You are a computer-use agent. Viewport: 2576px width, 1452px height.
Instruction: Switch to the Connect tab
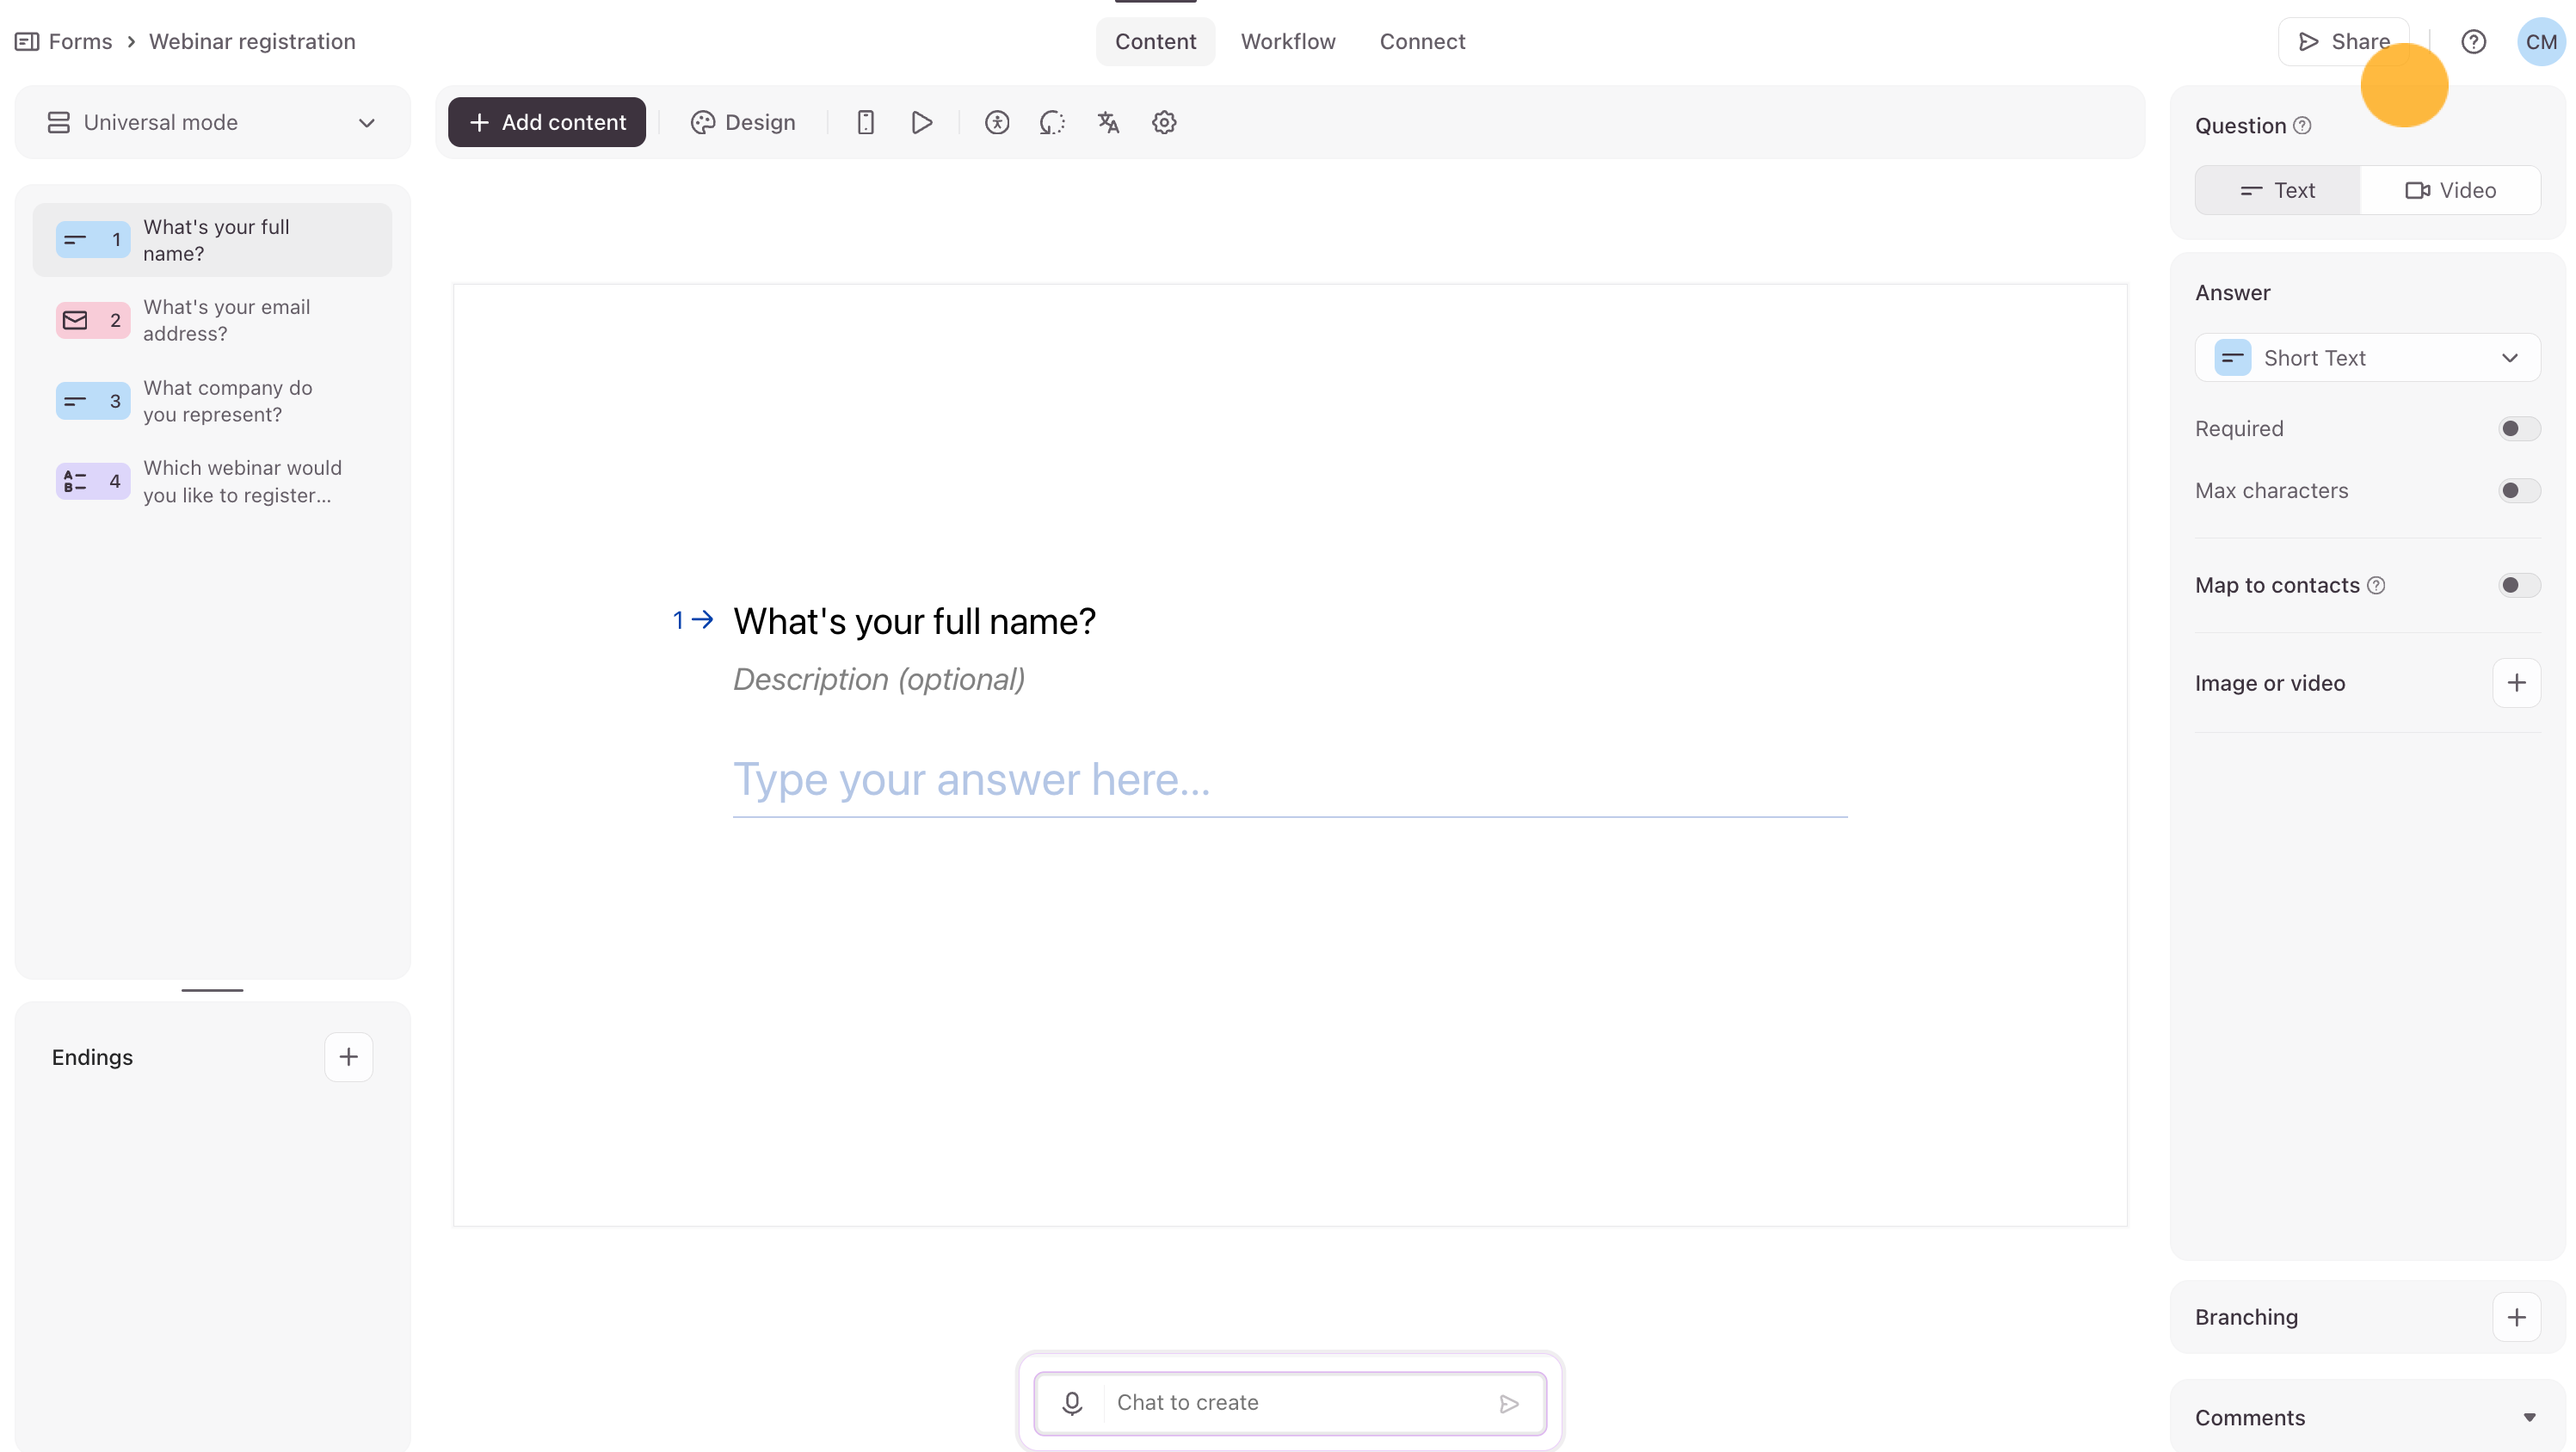(x=1421, y=42)
